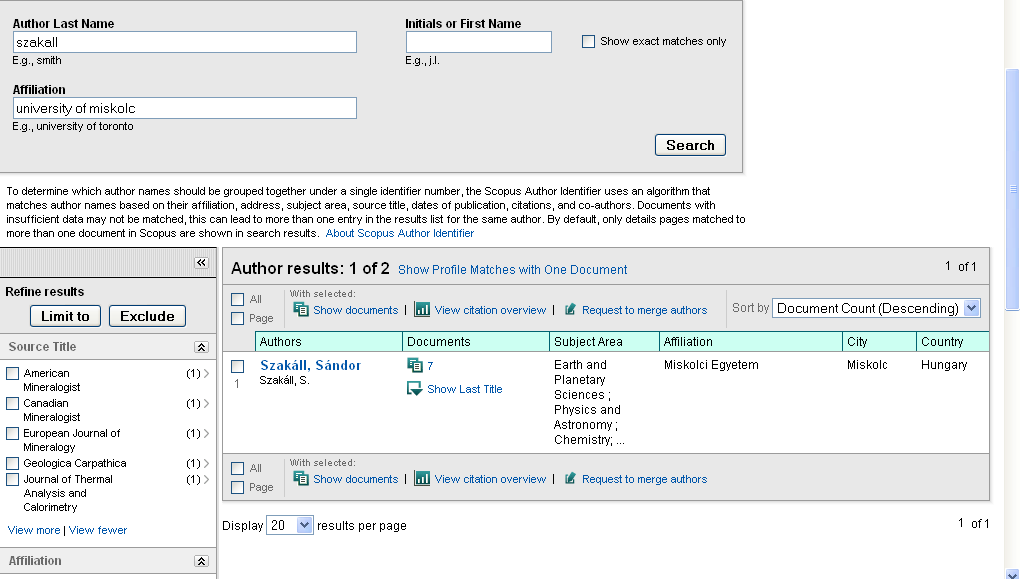Image resolution: width=1020 pixels, height=579 pixels.
Task: Click View more link
Action: (34, 530)
